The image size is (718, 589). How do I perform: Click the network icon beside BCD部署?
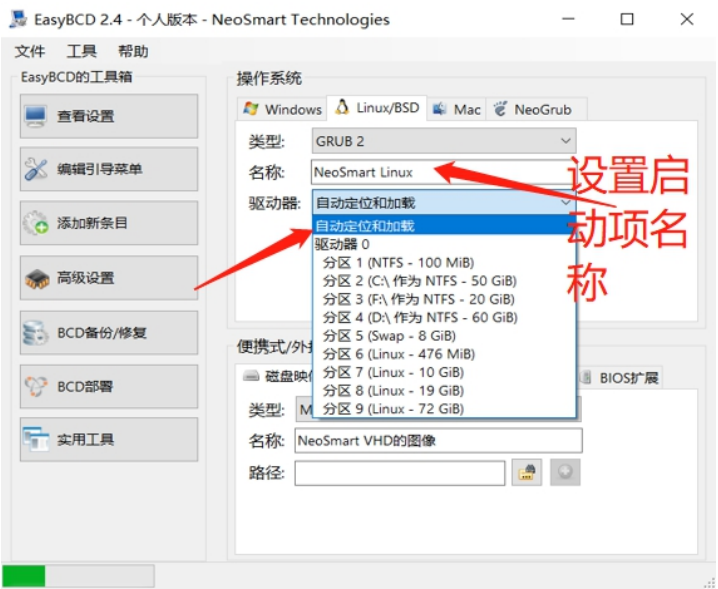pos(36,386)
